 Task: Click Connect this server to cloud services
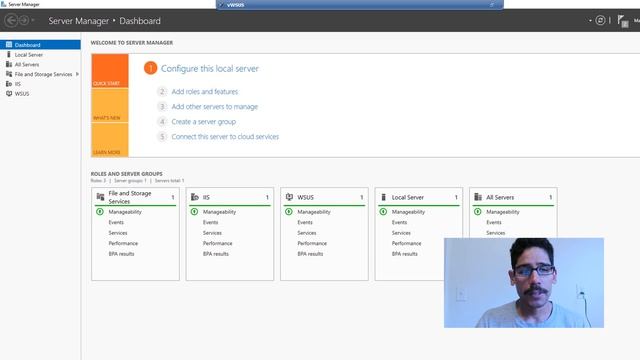(x=225, y=137)
